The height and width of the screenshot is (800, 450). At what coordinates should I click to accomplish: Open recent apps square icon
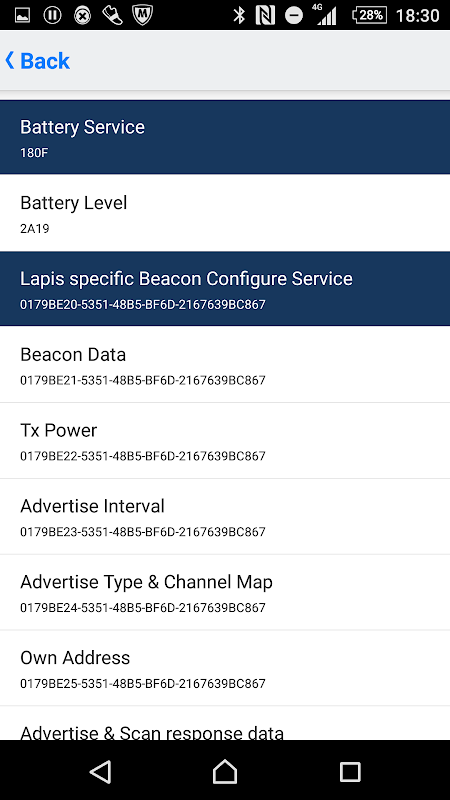tap(350, 771)
